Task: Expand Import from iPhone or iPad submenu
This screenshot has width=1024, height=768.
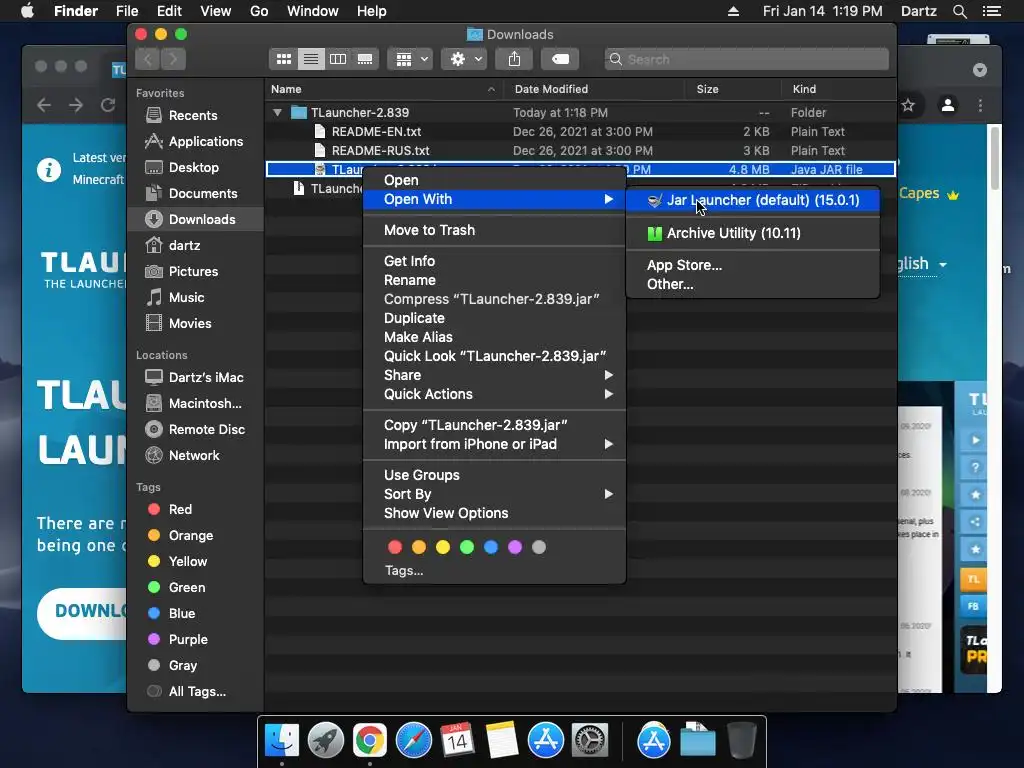Action: (x=494, y=444)
